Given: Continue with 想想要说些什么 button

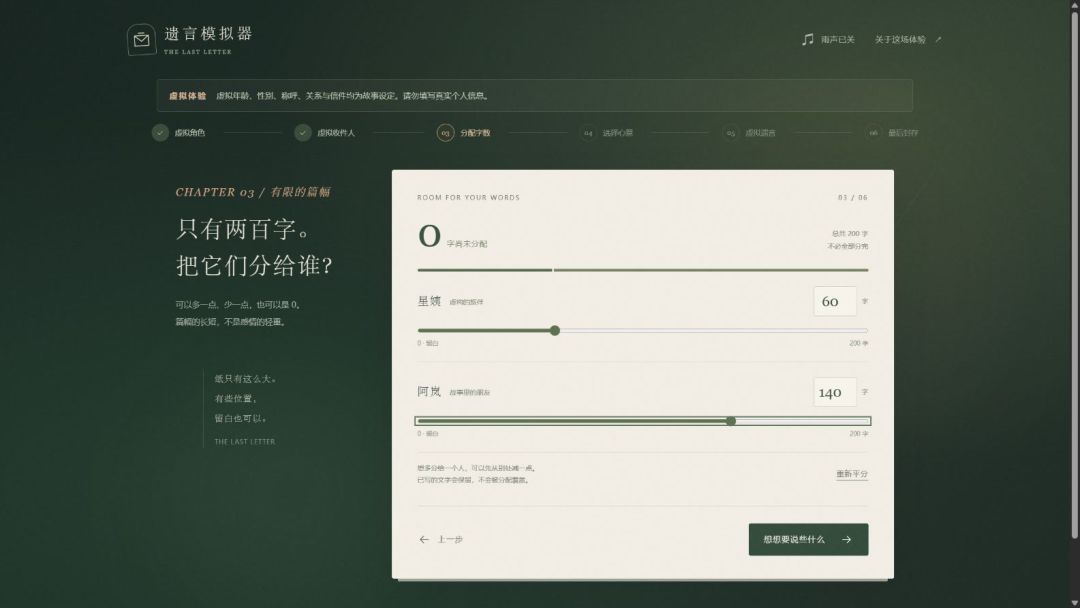Looking at the screenshot, I should (x=809, y=539).
